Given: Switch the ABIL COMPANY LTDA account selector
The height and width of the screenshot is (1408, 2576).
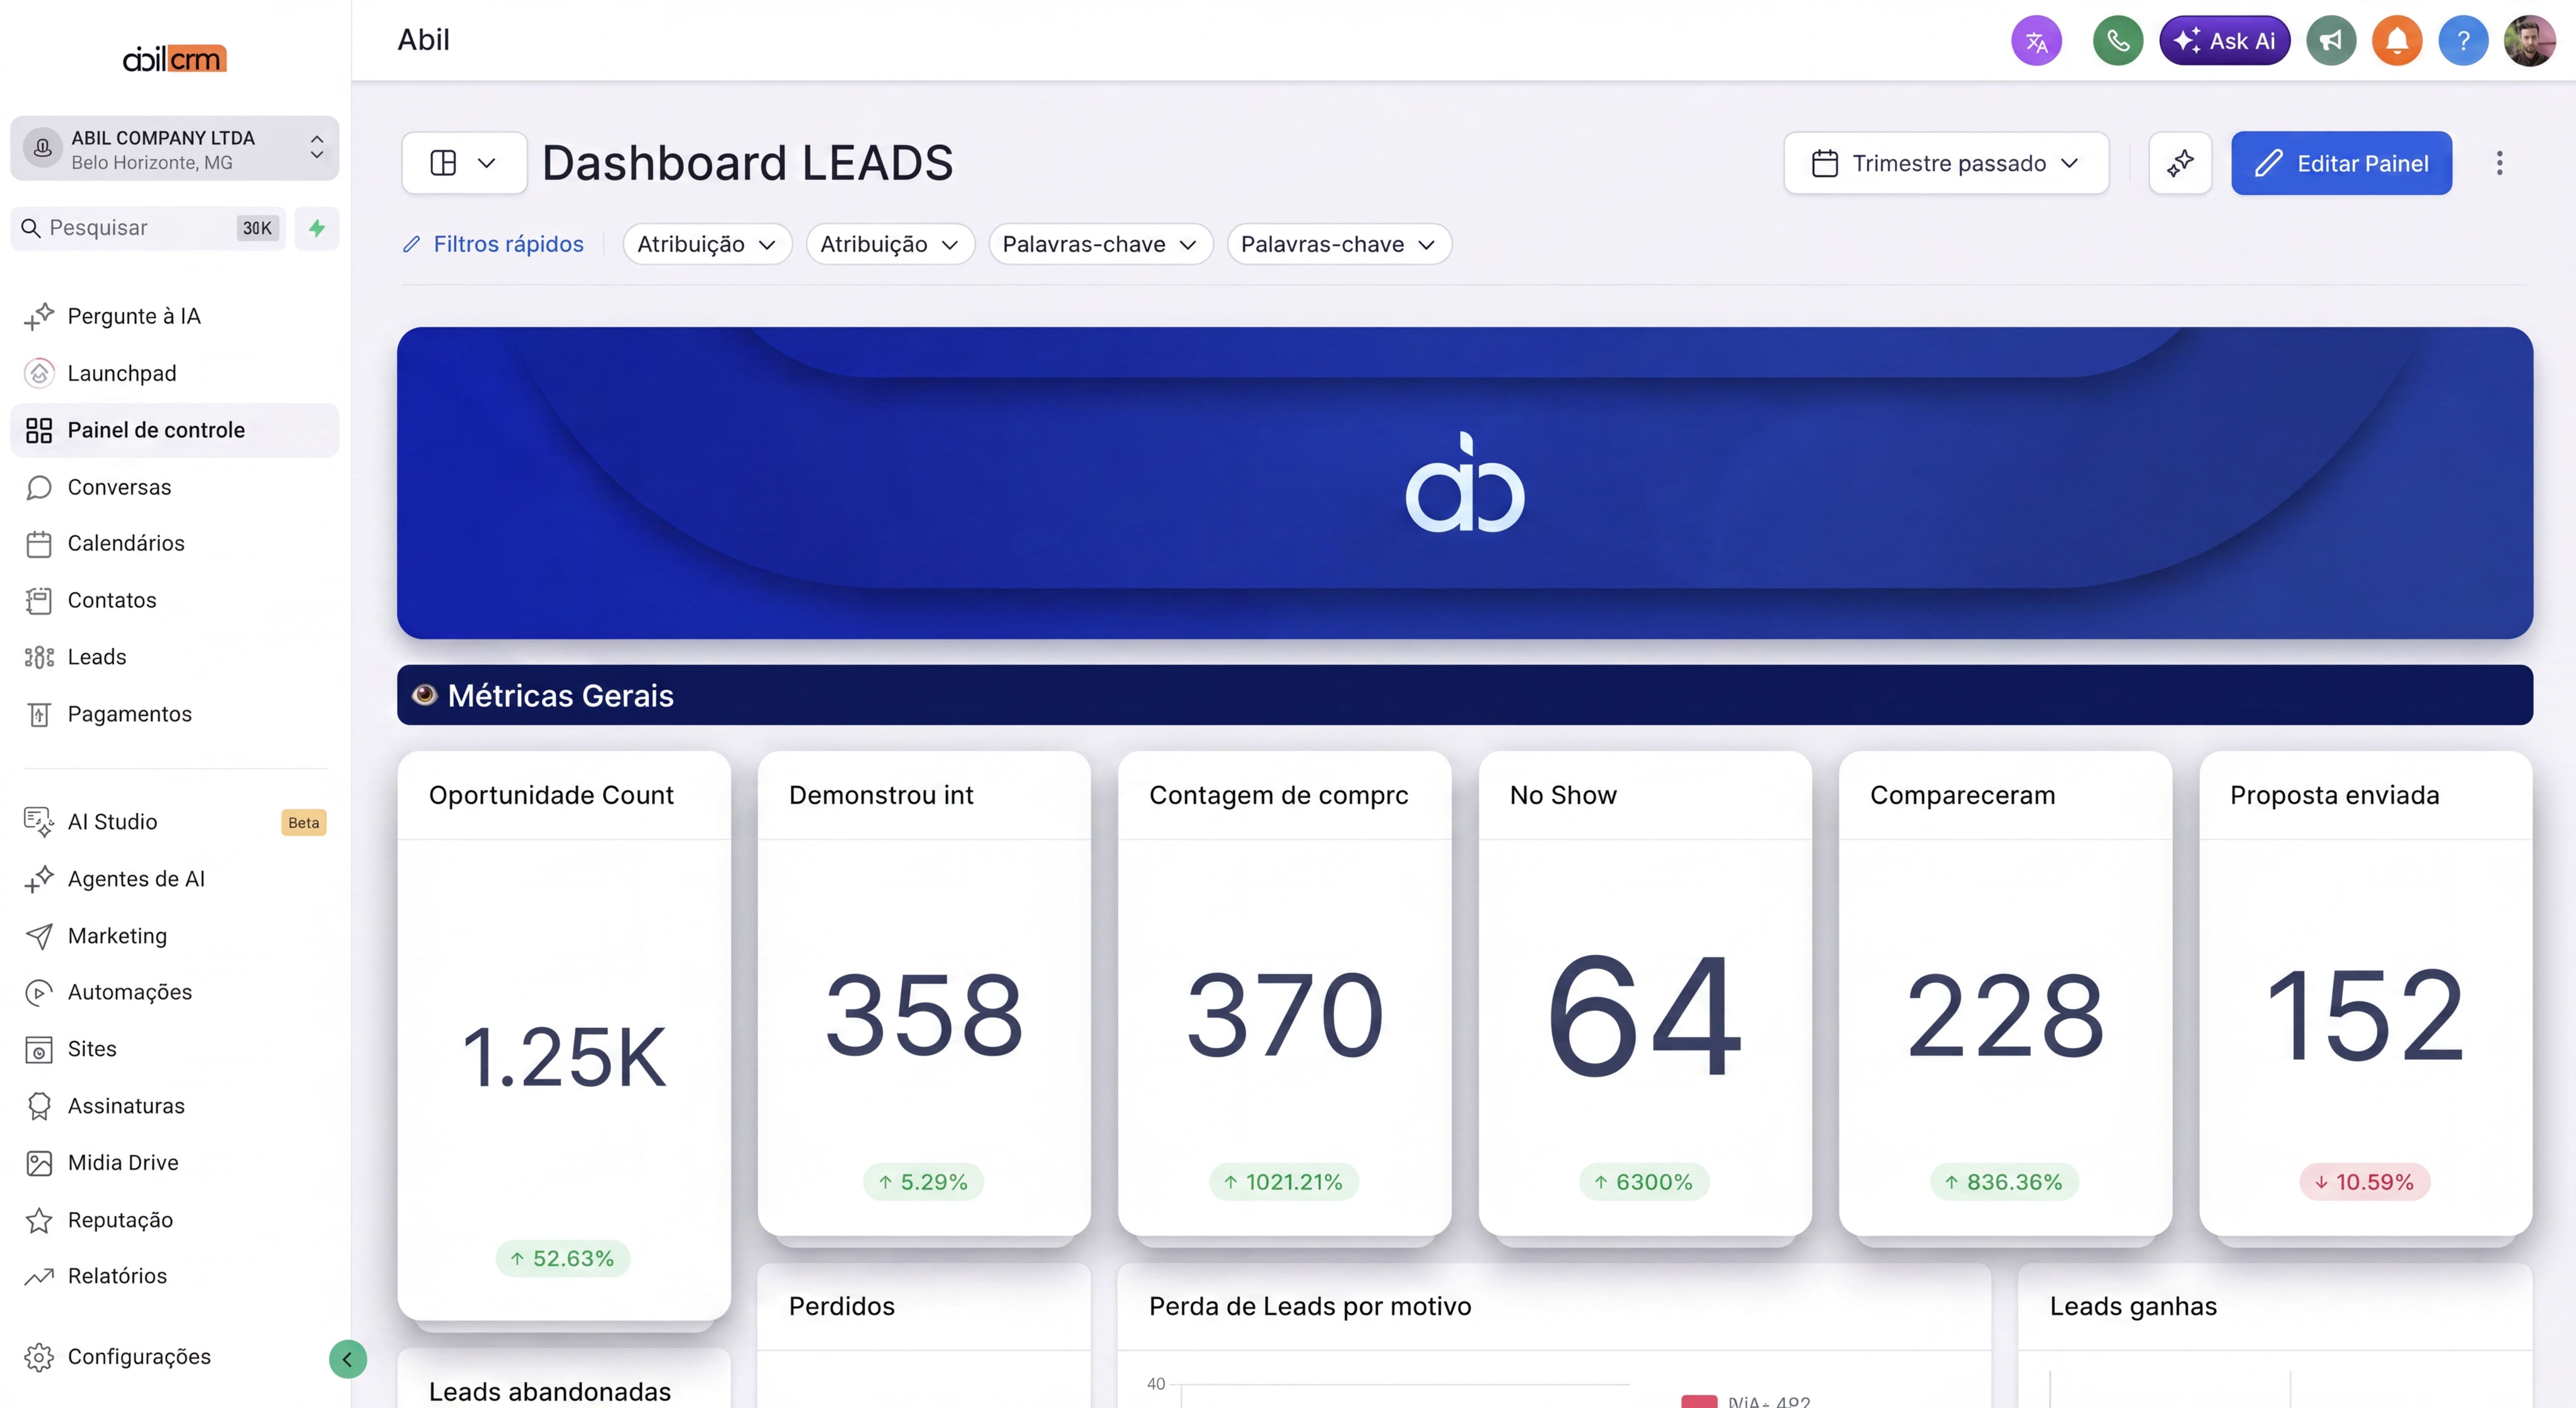Looking at the screenshot, I should pos(175,149).
